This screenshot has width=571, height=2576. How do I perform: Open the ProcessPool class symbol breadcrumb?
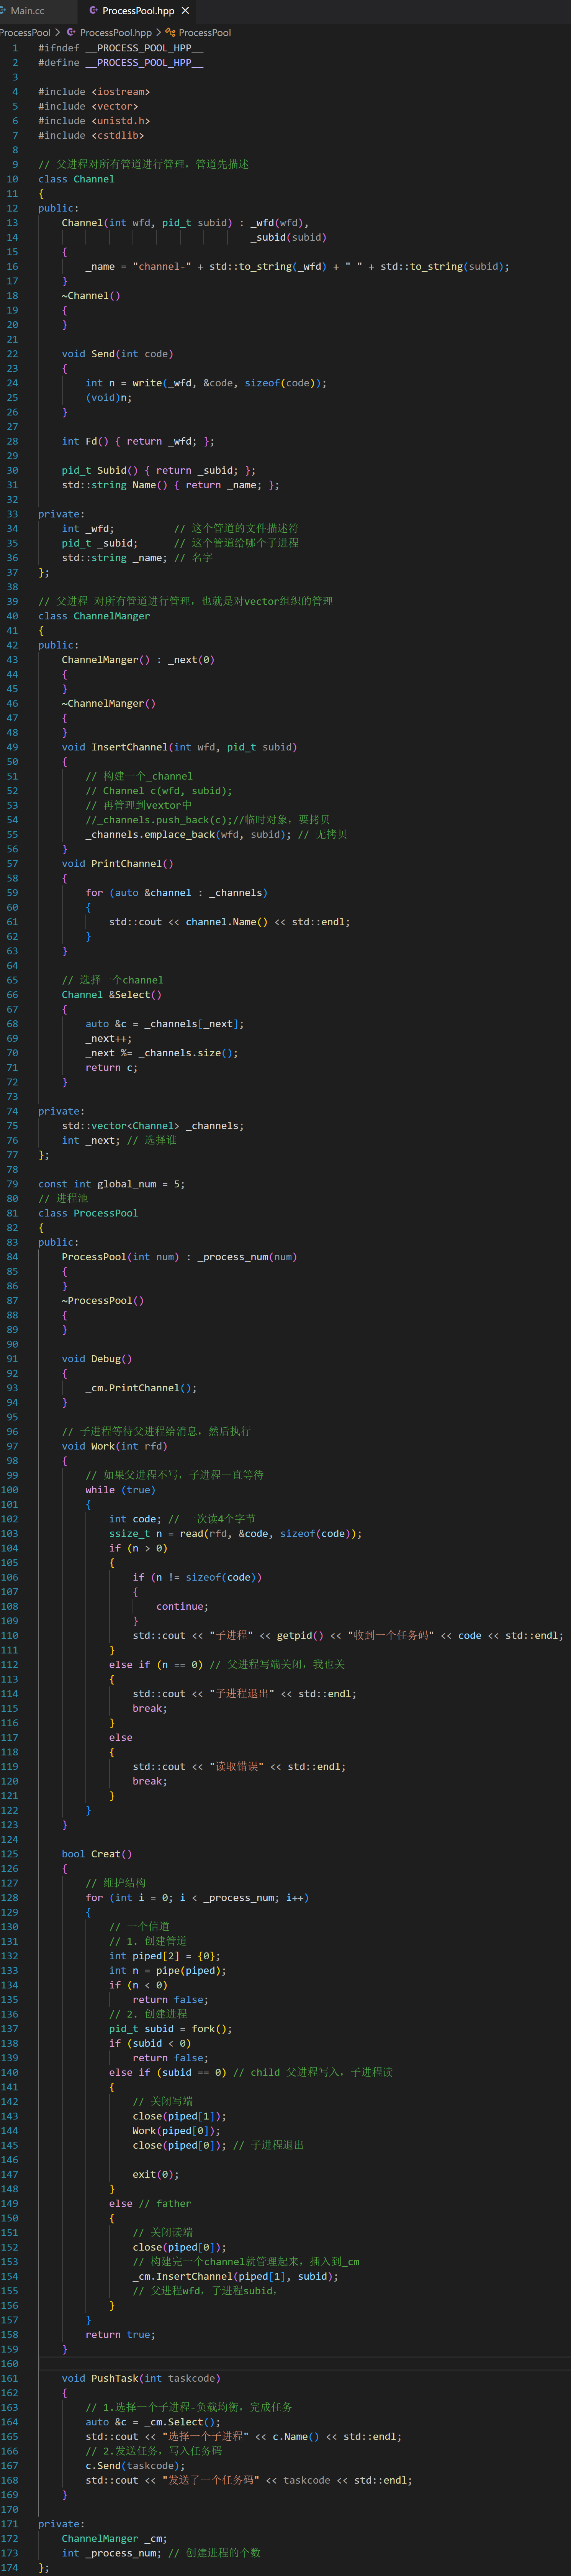204,33
